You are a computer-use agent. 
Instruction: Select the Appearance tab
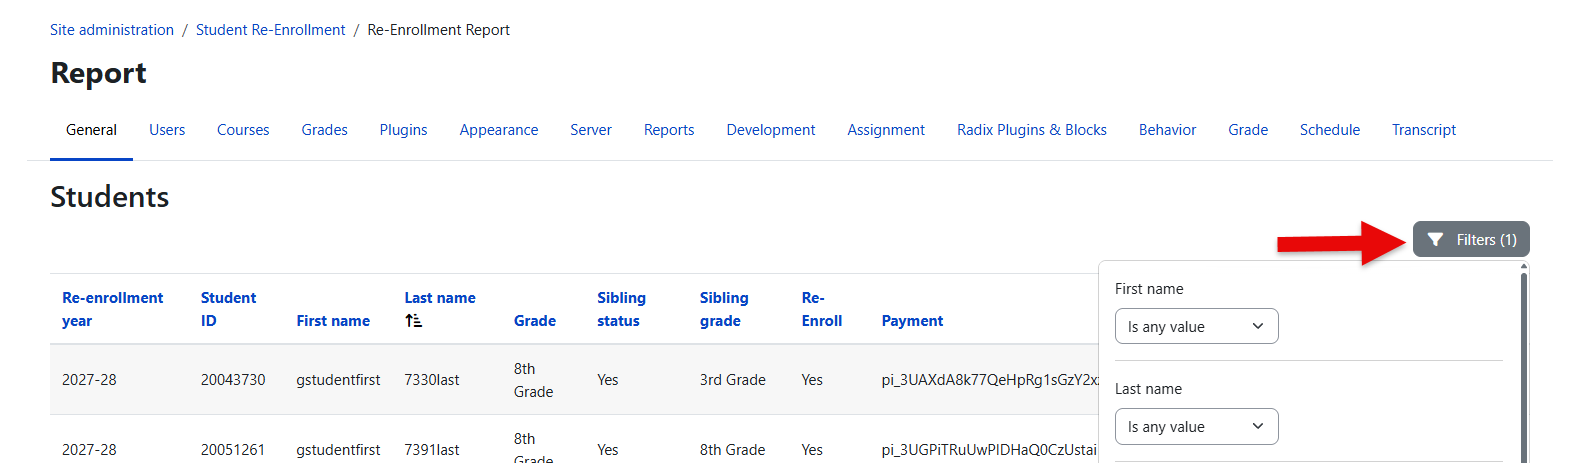point(499,130)
